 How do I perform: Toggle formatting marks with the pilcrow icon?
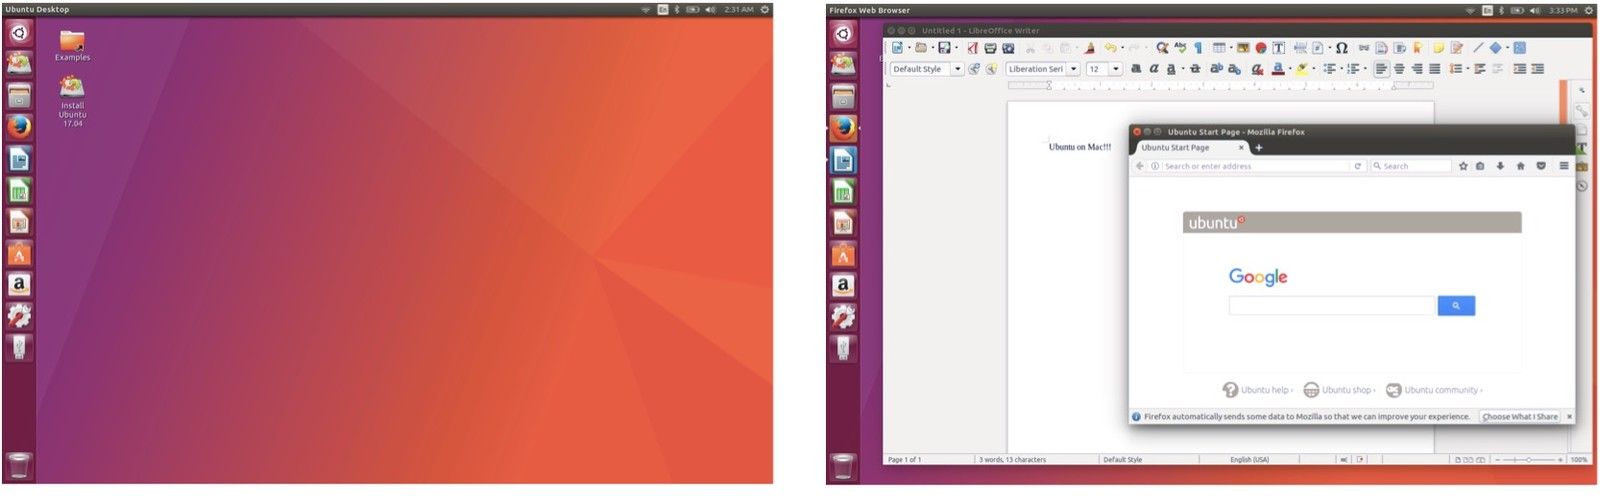pyautogui.click(x=1198, y=48)
